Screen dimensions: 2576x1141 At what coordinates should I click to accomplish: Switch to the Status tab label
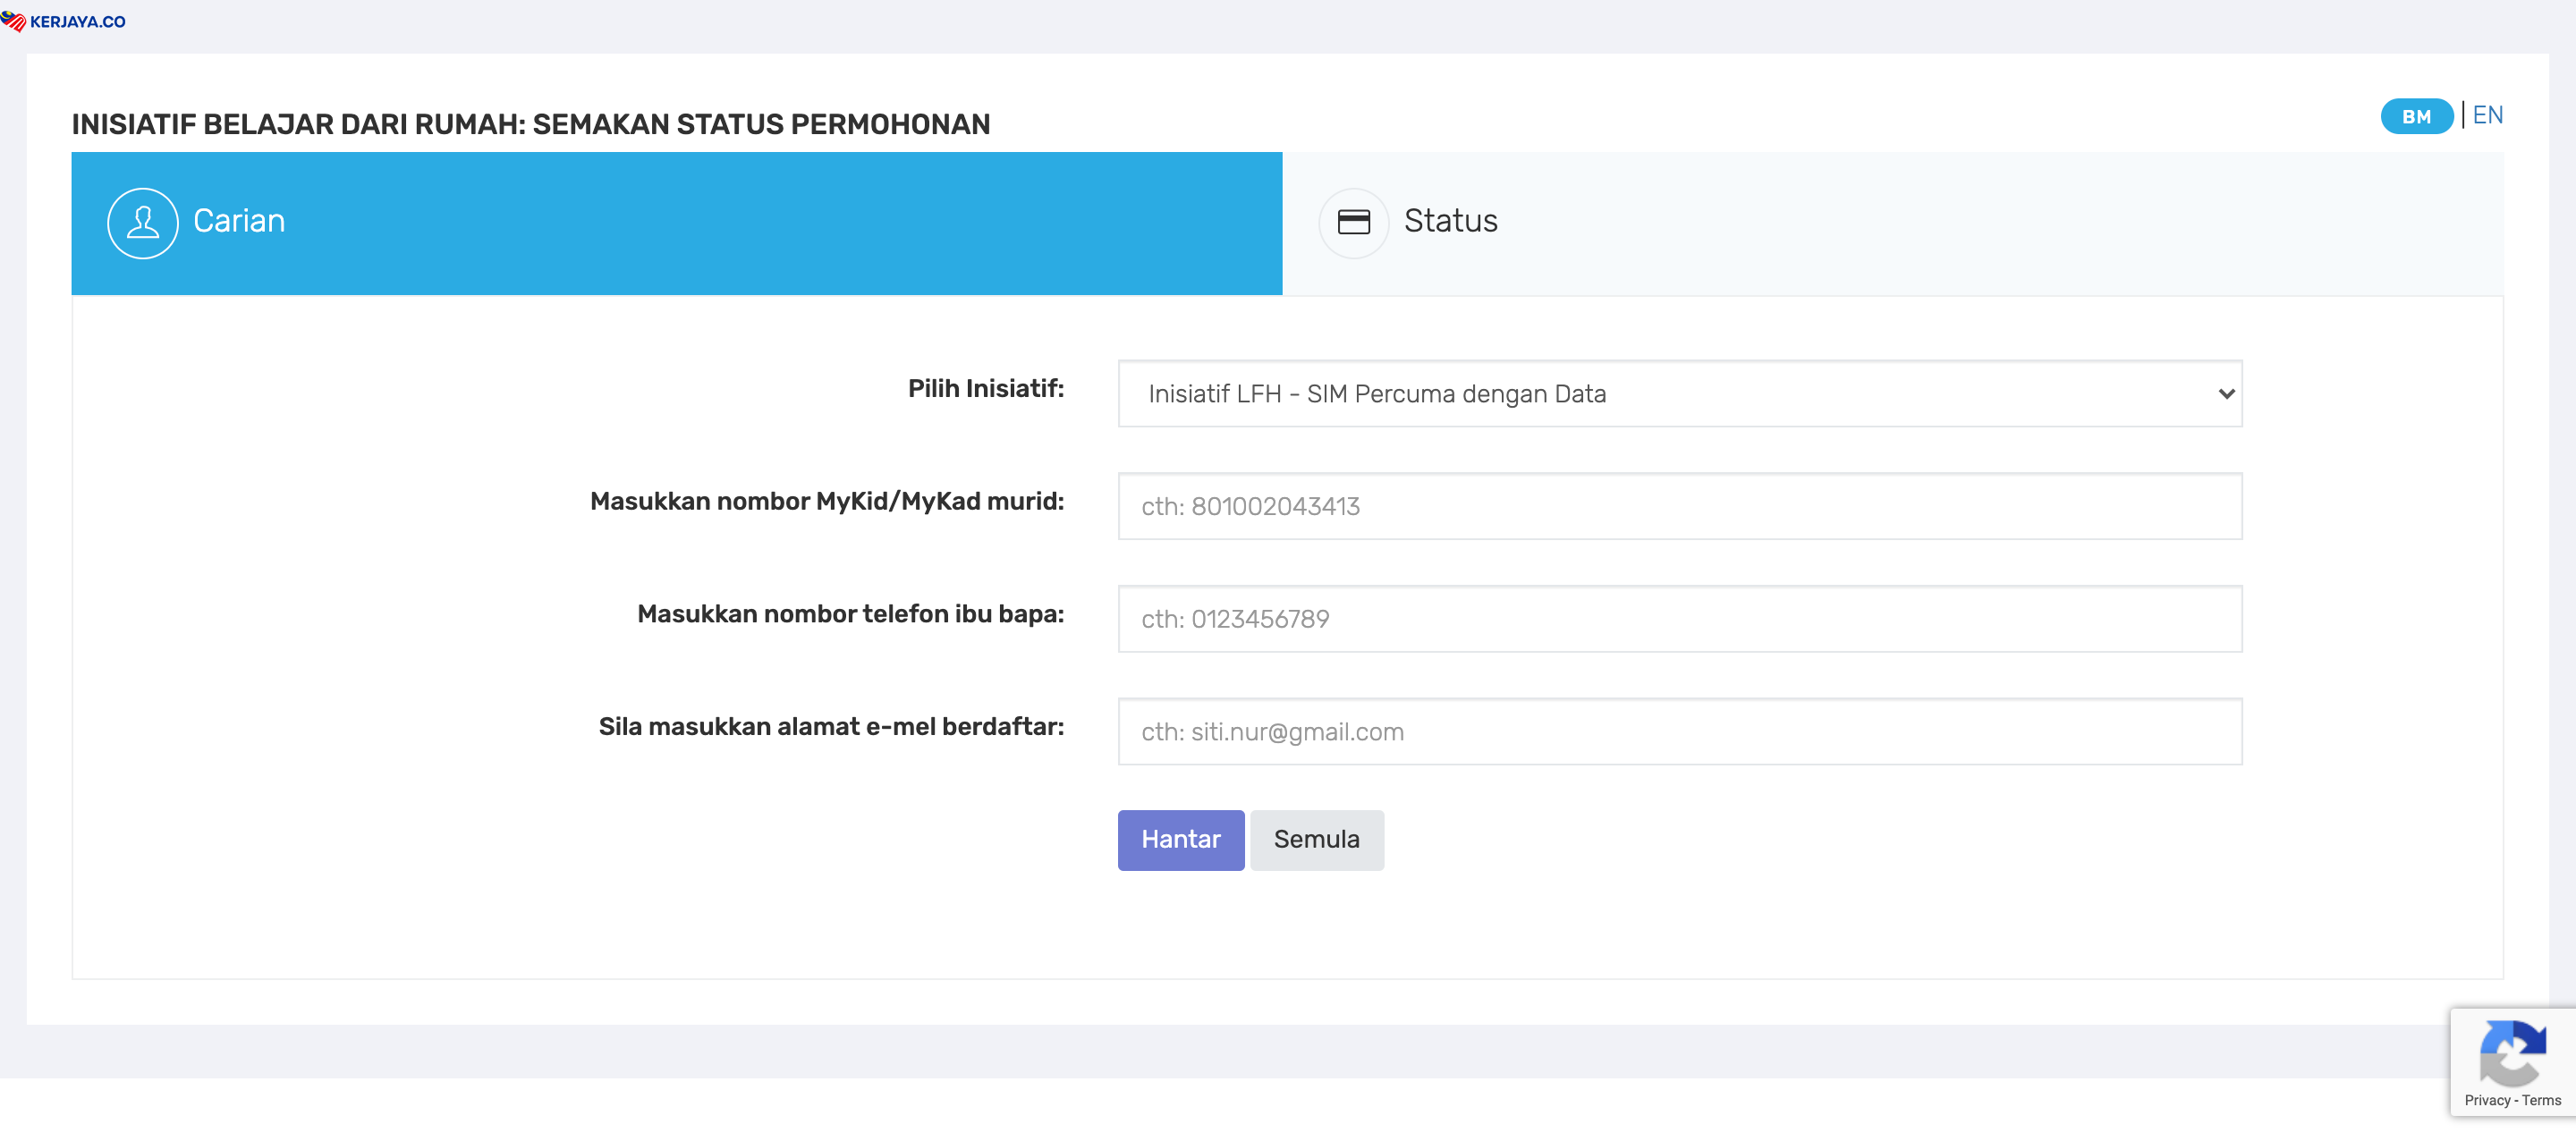(1450, 221)
